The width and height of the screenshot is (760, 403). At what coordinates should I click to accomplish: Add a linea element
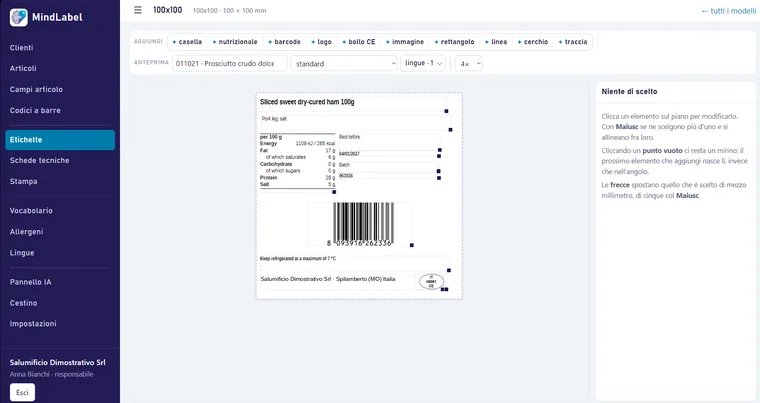496,42
